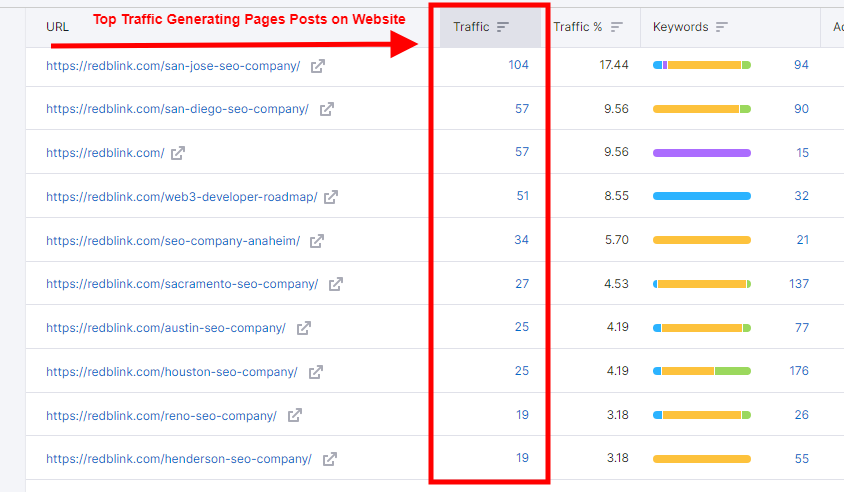Click traffic value 57 for san-diego page
Image resolution: width=844 pixels, height=492 pixels.
(x=522, y=109)
